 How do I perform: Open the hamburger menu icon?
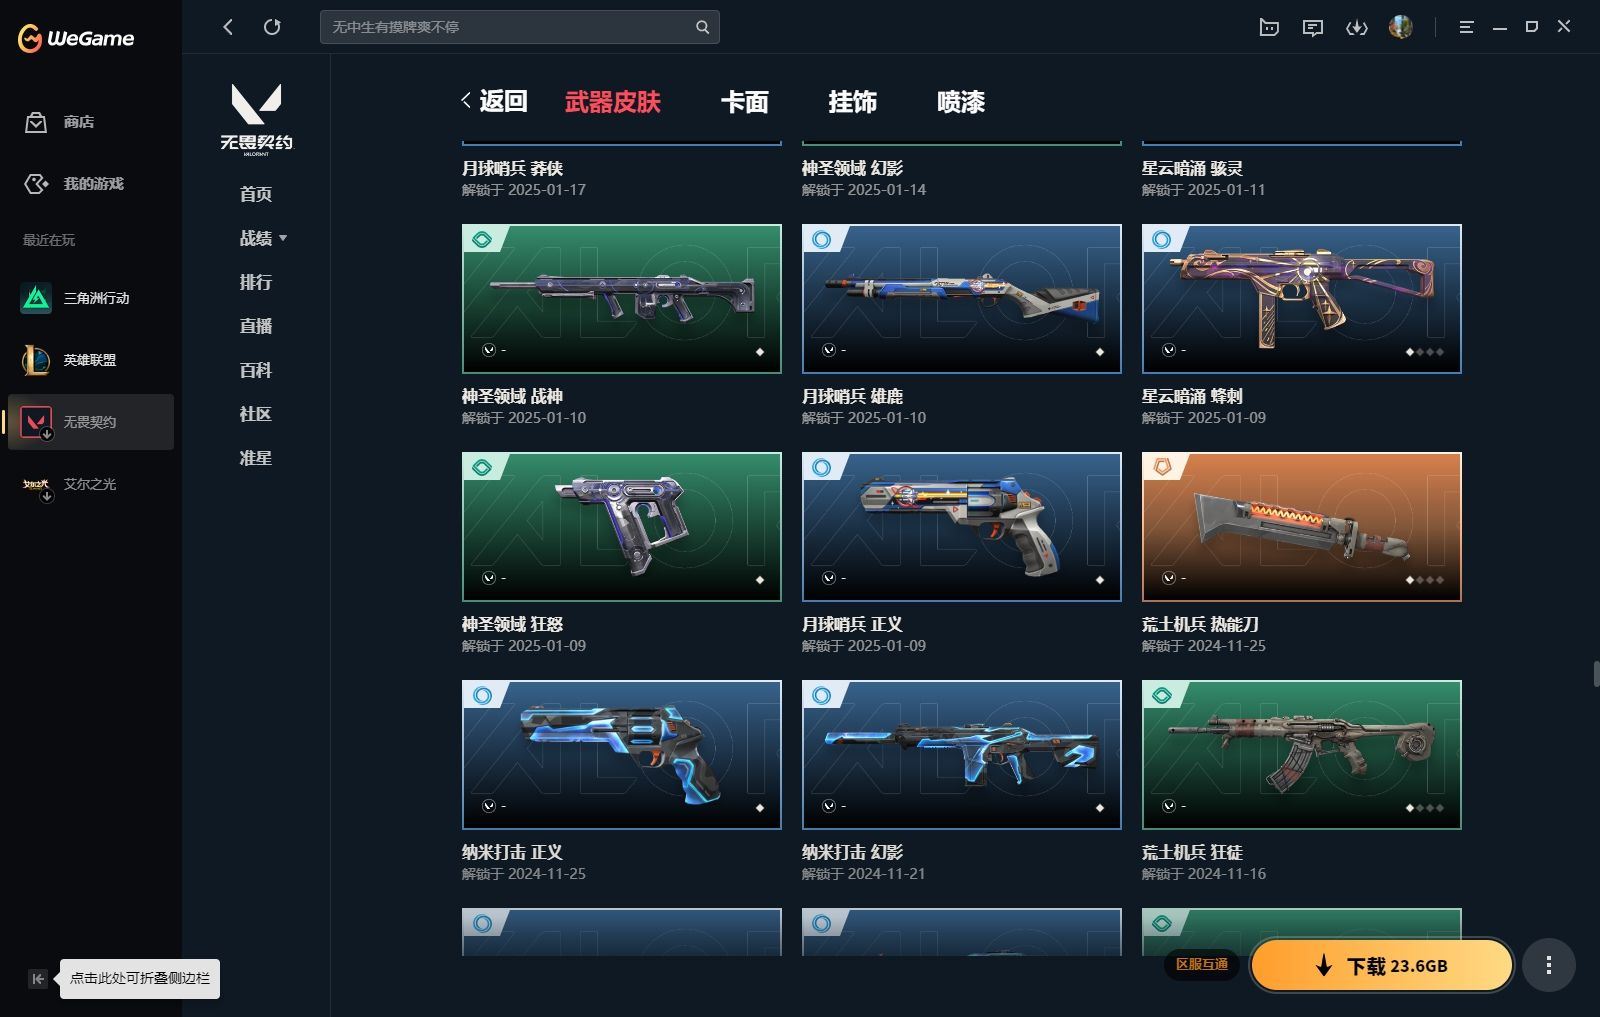[x=1466, y=27]
